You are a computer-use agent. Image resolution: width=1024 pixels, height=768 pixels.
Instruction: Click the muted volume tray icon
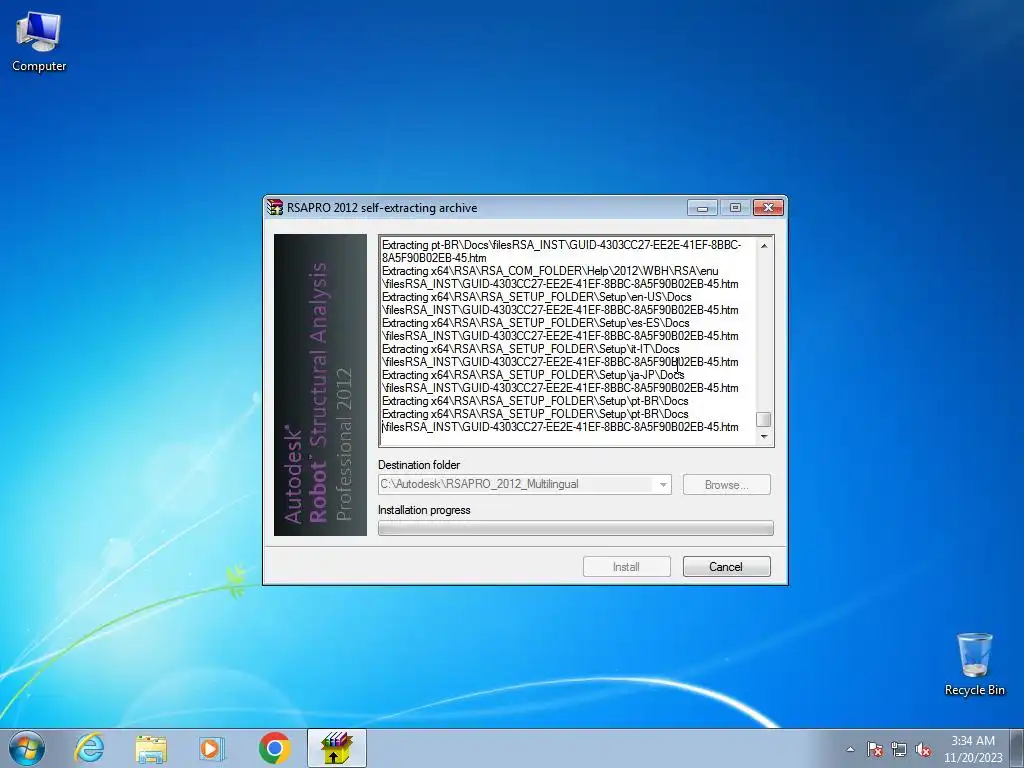click(x=923, y=749)
